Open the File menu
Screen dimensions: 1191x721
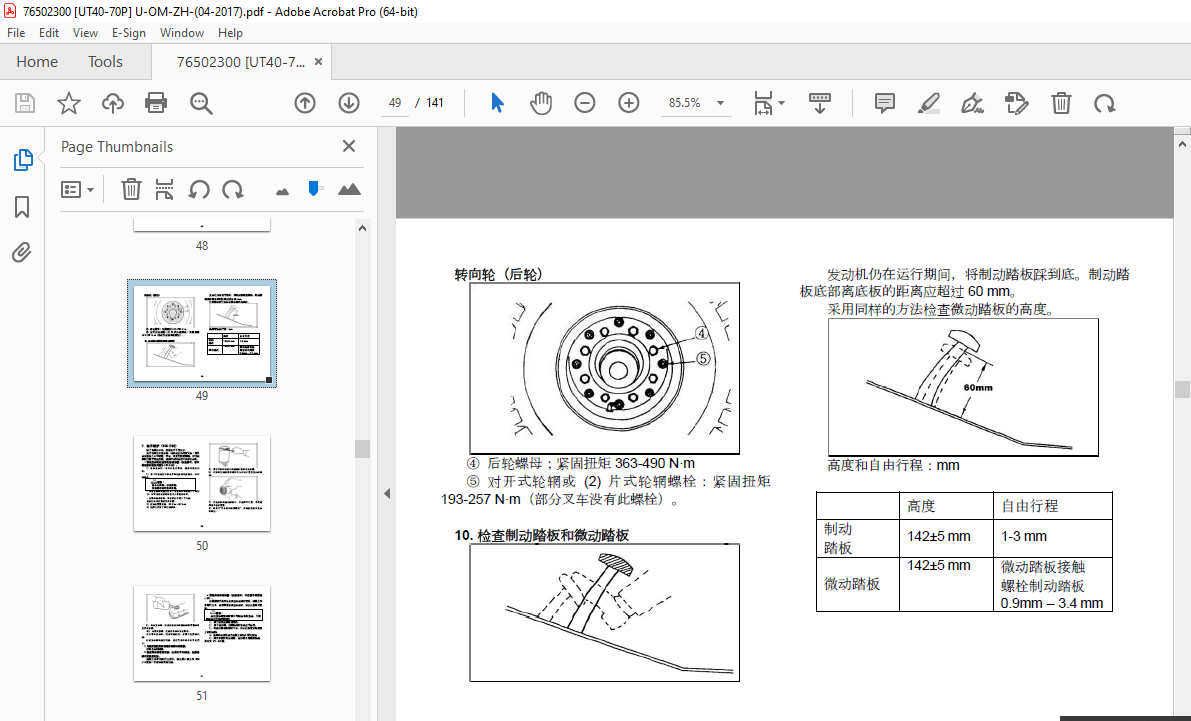(16, 33)
